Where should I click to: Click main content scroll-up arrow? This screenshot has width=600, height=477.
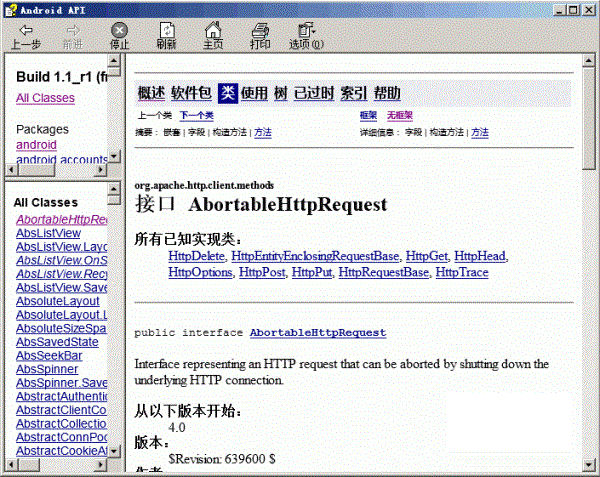(589, 60)
